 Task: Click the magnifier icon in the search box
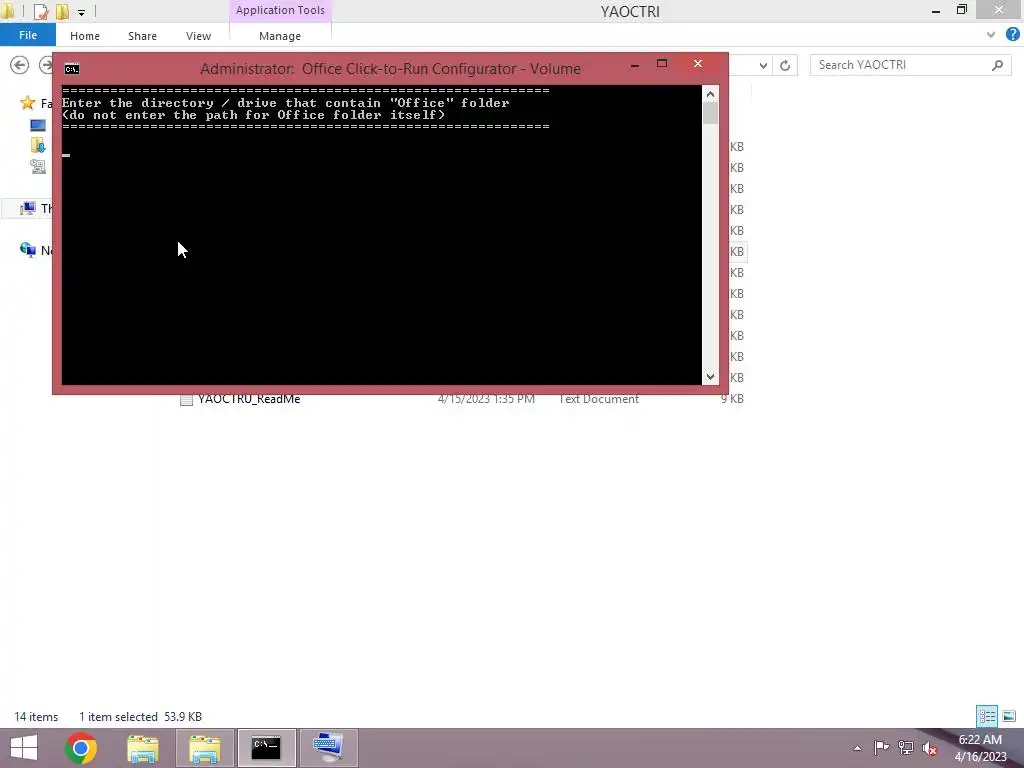997,65
